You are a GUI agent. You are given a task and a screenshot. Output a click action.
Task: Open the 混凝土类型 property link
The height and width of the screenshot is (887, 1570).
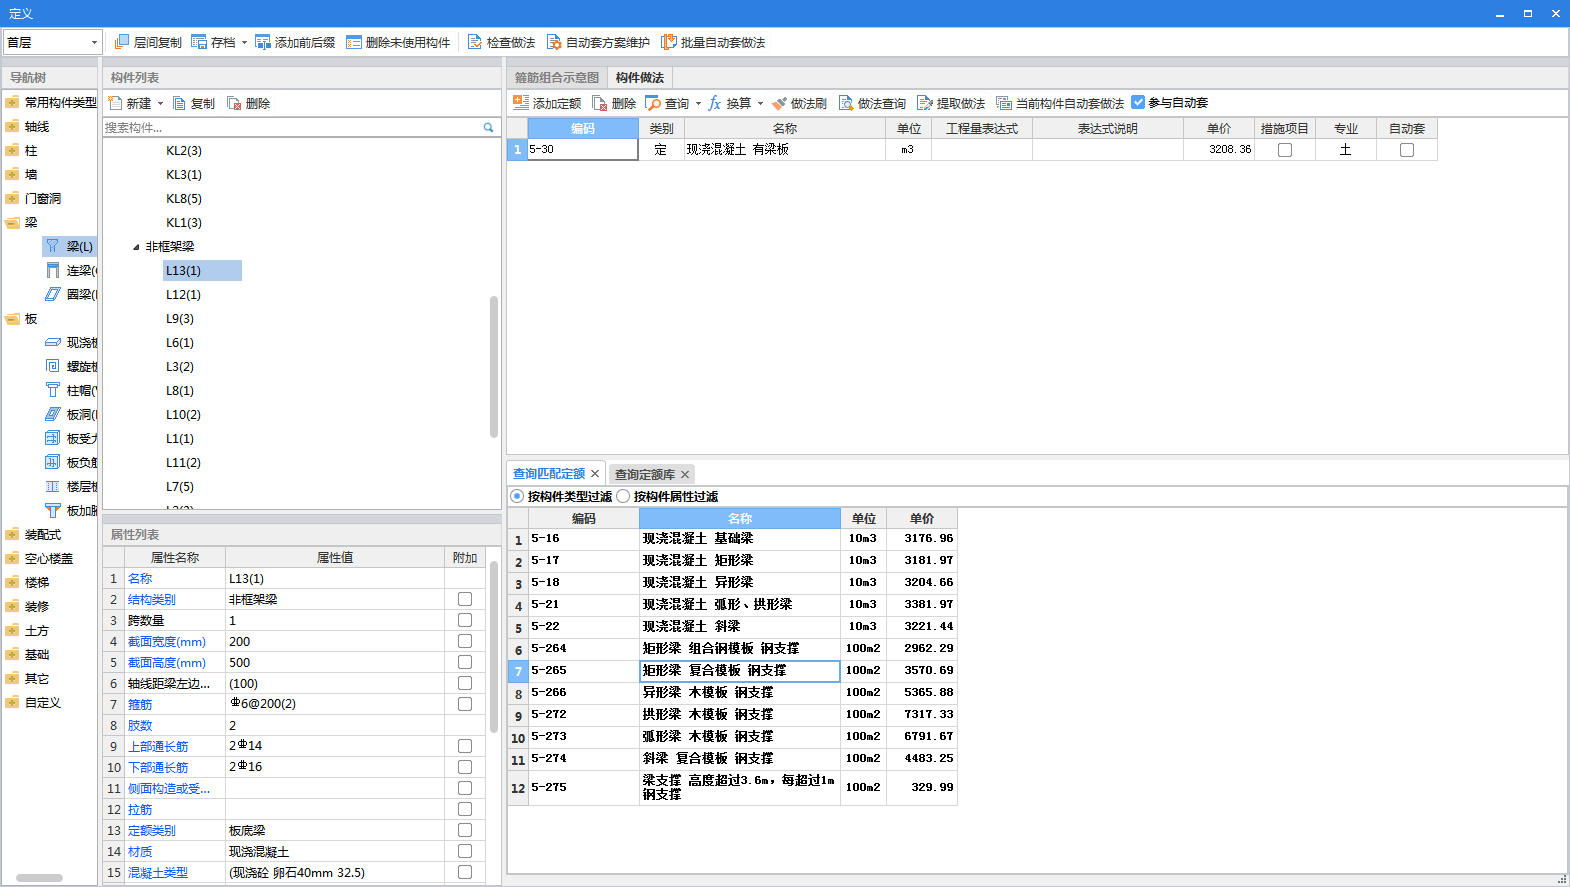point(158,873)
